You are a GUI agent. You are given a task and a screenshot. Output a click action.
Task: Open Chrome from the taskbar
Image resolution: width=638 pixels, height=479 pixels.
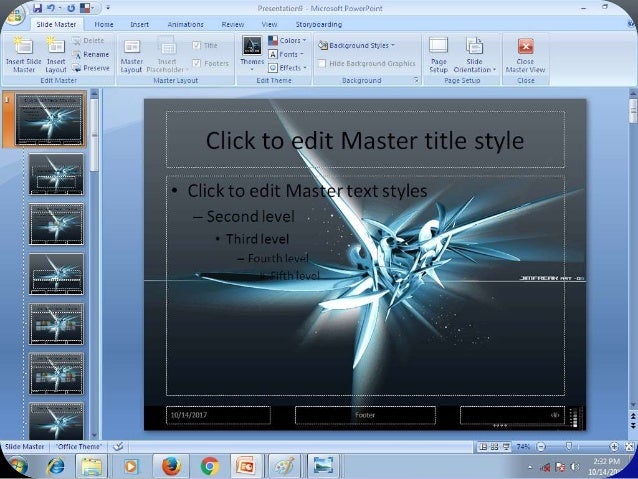(210, 466)
